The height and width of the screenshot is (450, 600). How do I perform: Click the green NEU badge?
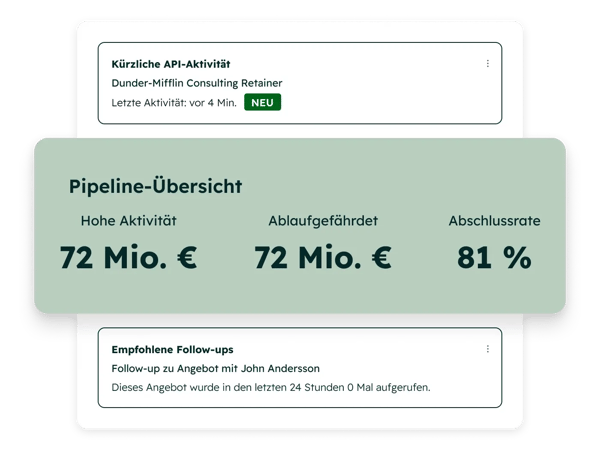click(x=262, y=102)
